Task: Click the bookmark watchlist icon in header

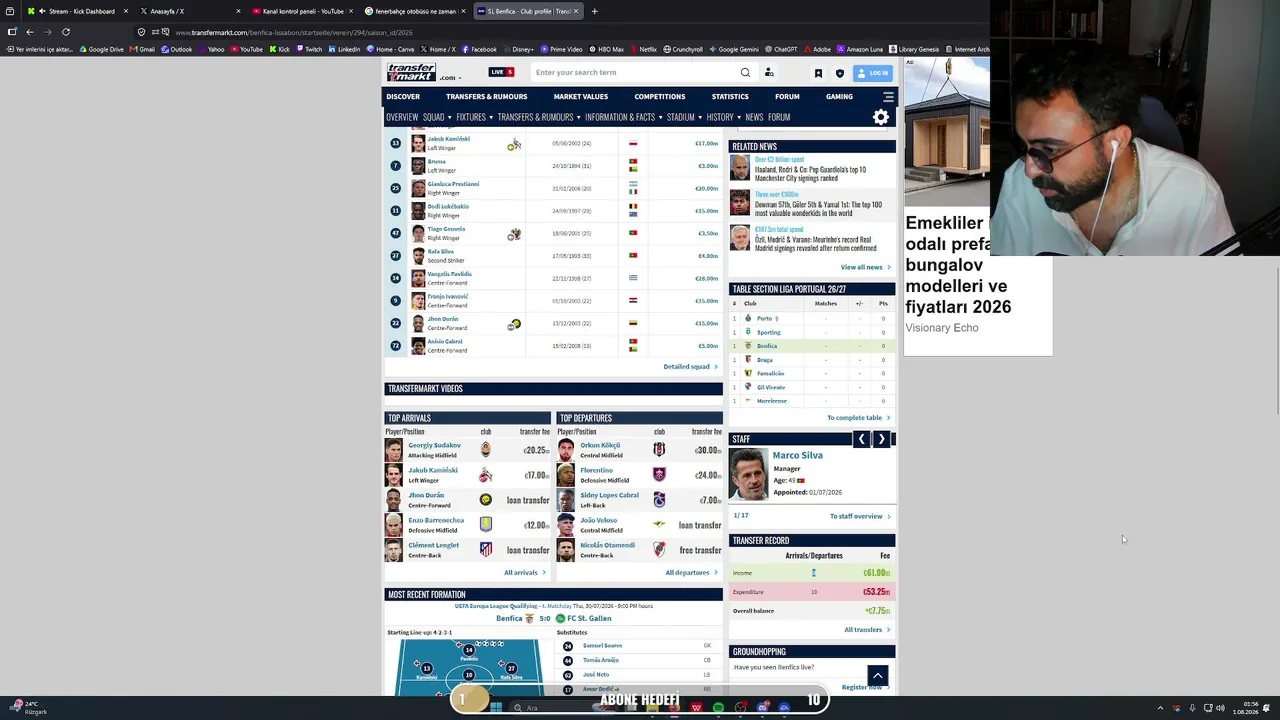Action: tap(818, 73)
